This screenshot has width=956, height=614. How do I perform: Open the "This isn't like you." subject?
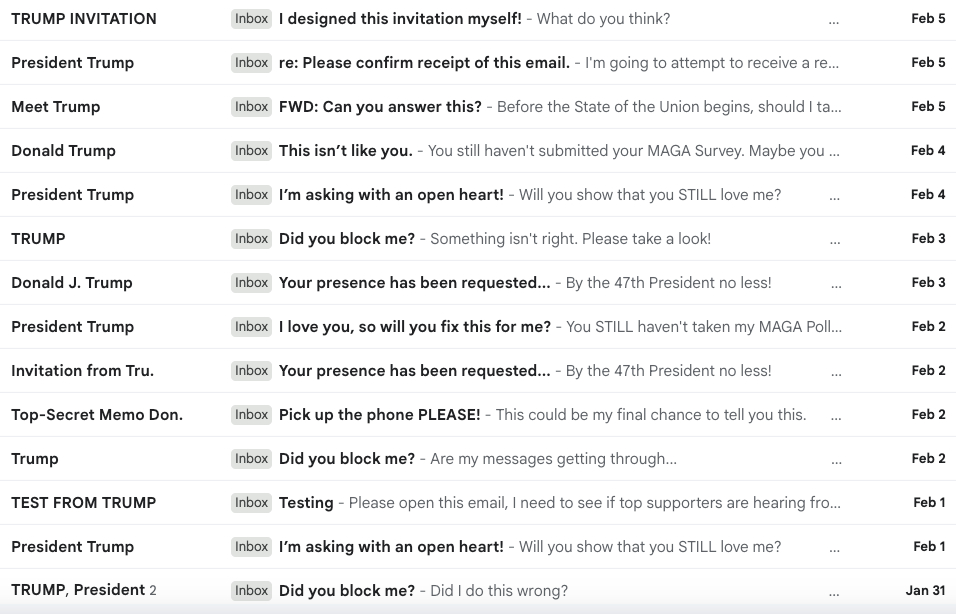[345, 151]
